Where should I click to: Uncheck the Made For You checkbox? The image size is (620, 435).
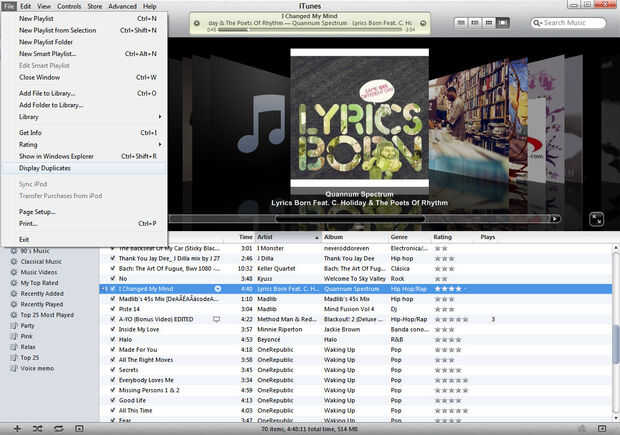(112, 350)
